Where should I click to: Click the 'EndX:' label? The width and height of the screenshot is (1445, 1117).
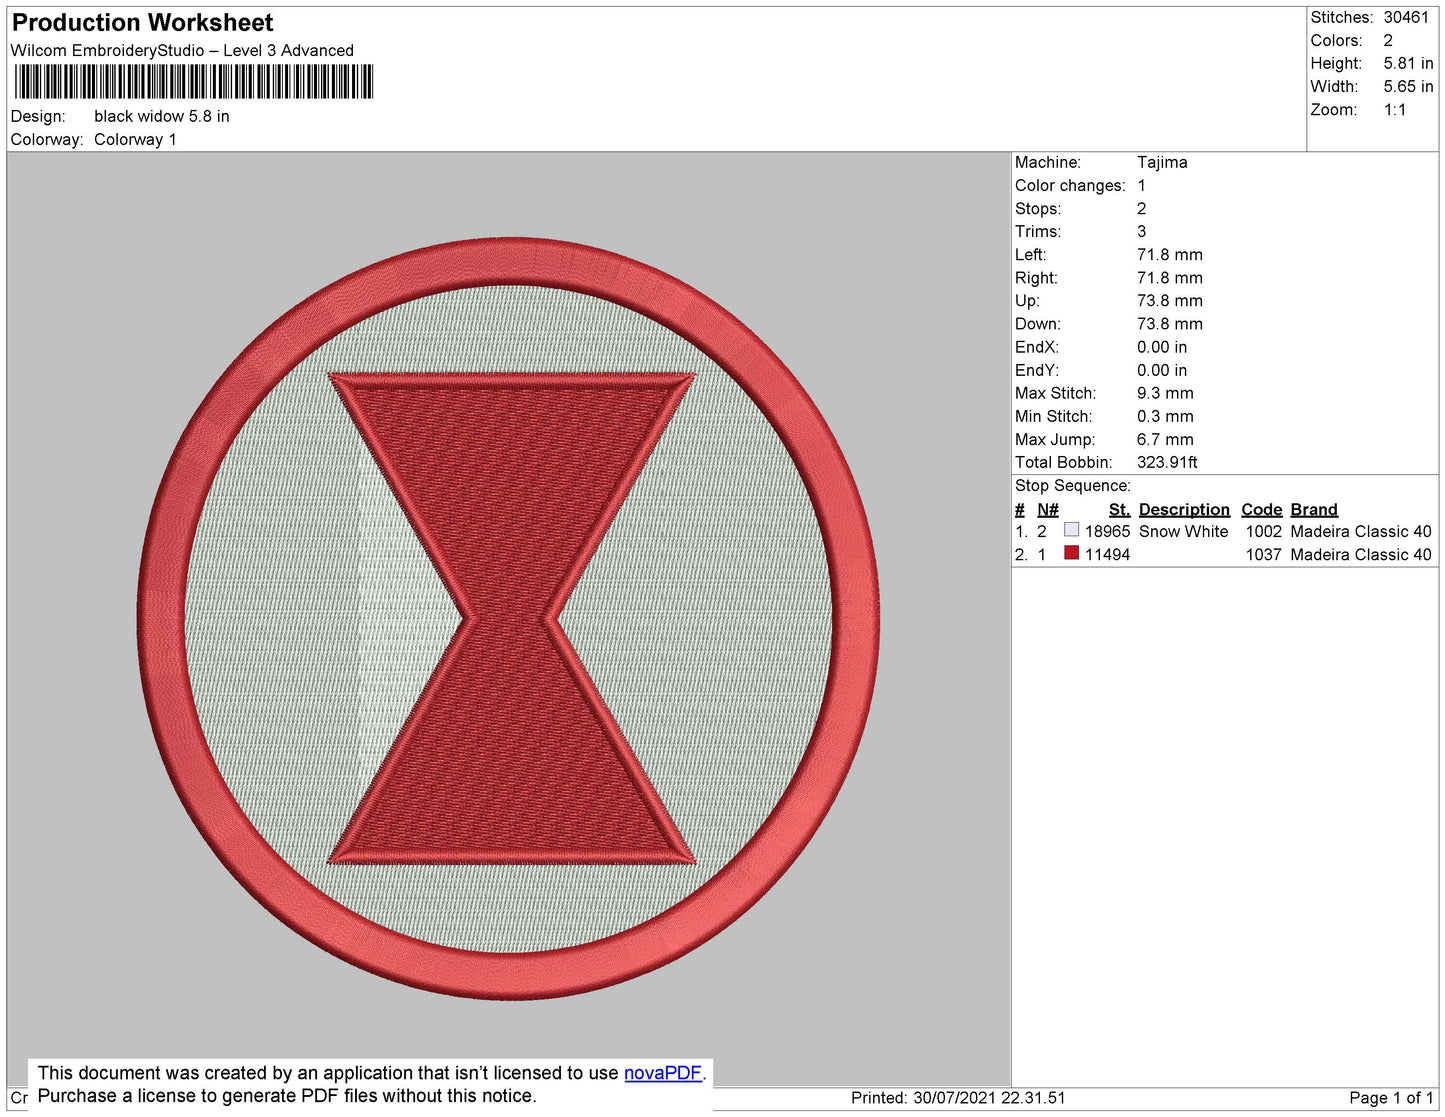(1037, 347)
